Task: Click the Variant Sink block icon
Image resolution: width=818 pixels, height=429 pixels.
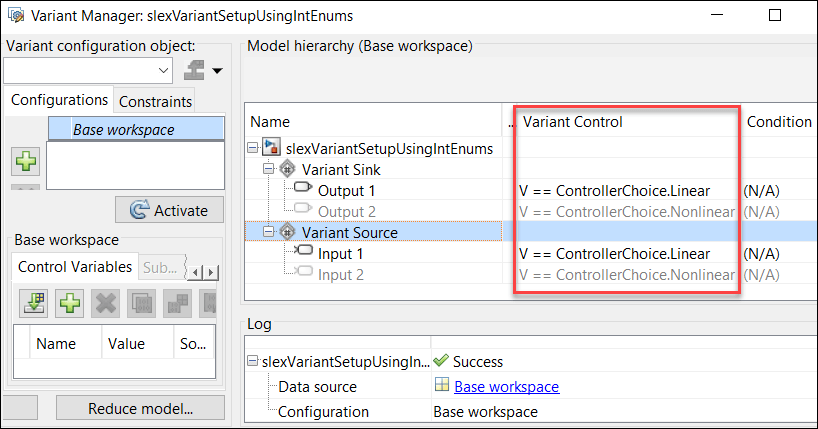Action: [288, 169]
